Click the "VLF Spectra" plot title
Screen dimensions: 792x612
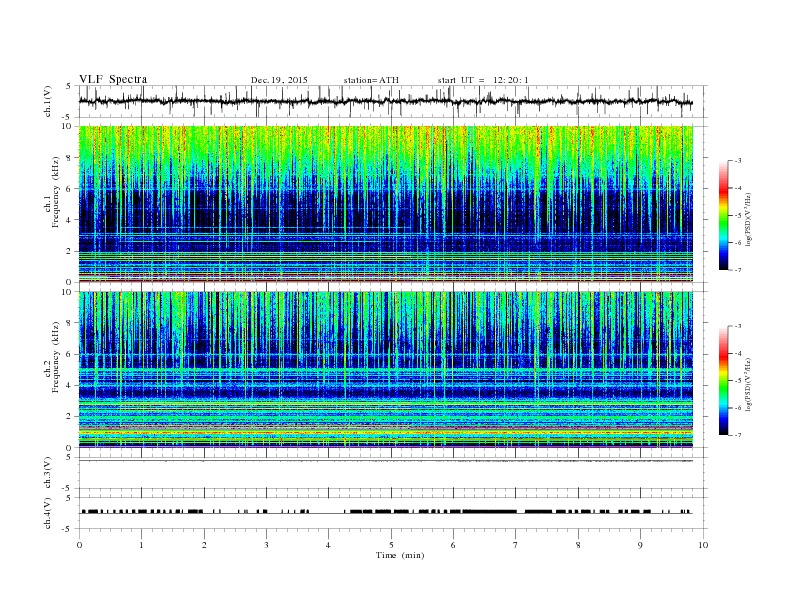coord(113,79)
